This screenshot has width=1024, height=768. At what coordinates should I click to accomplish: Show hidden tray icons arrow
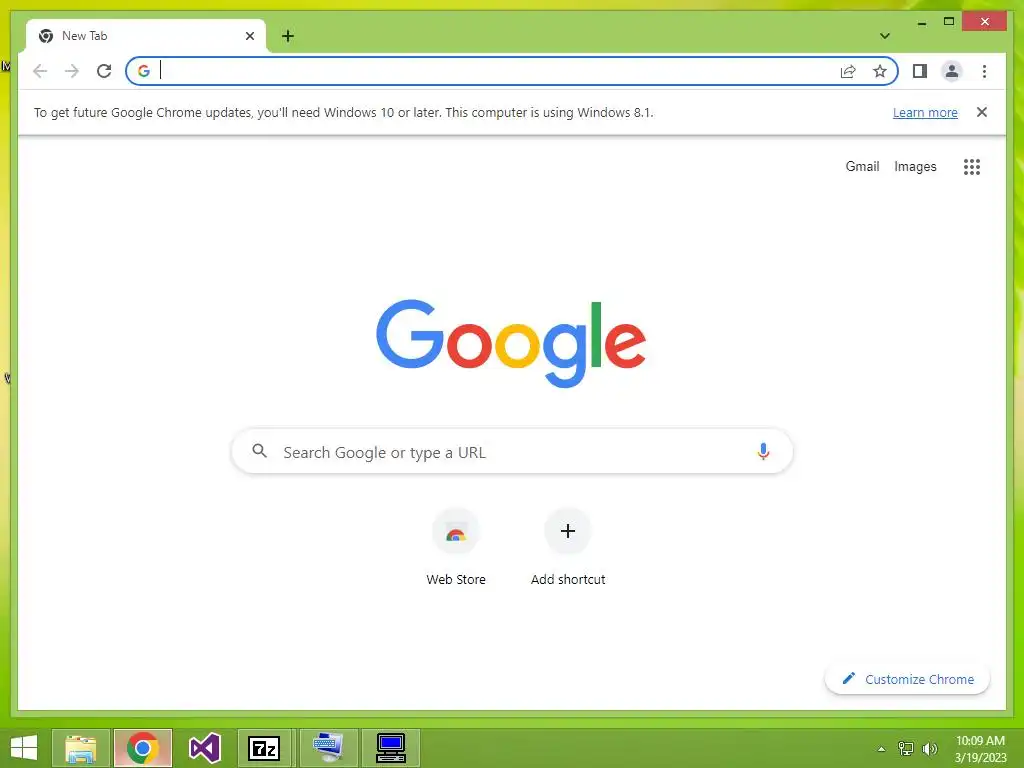(x=882, y=749)
